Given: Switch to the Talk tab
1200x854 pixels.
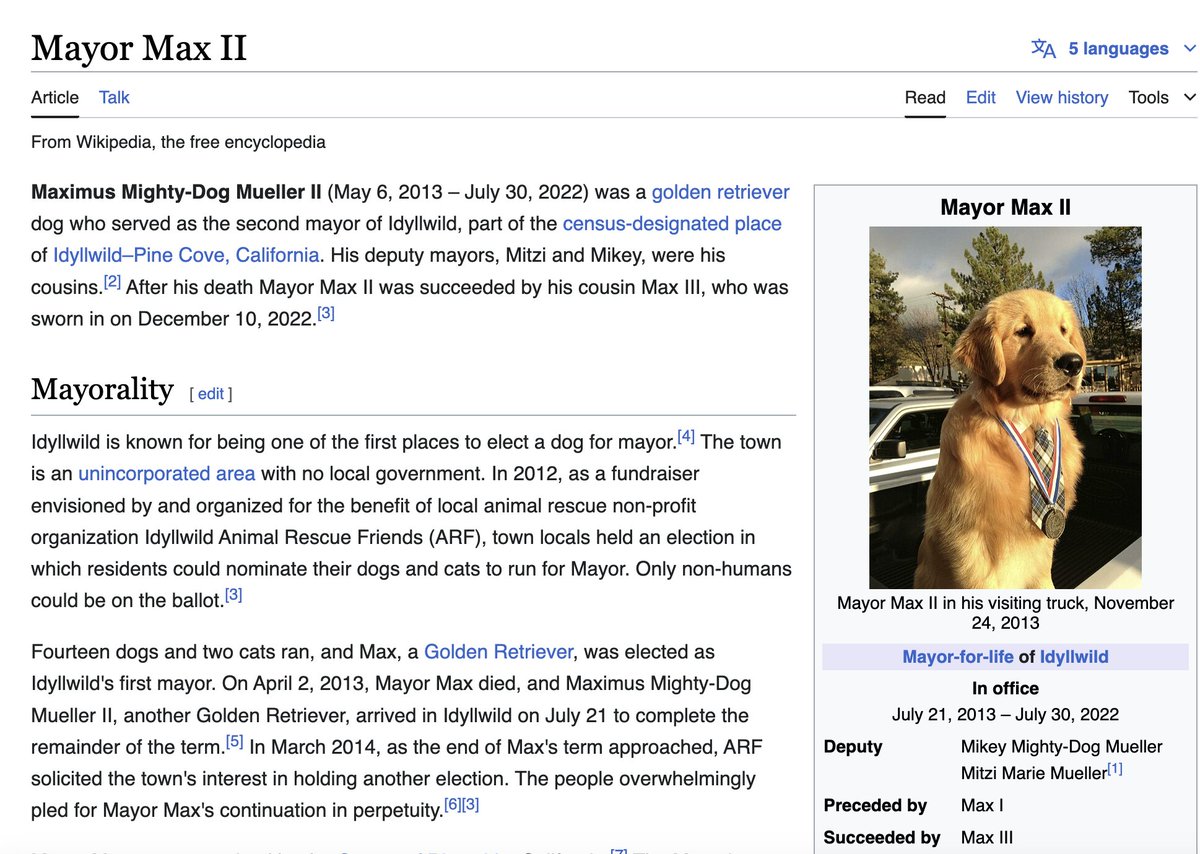Looking at the screenshot, I should pos(113,97).
